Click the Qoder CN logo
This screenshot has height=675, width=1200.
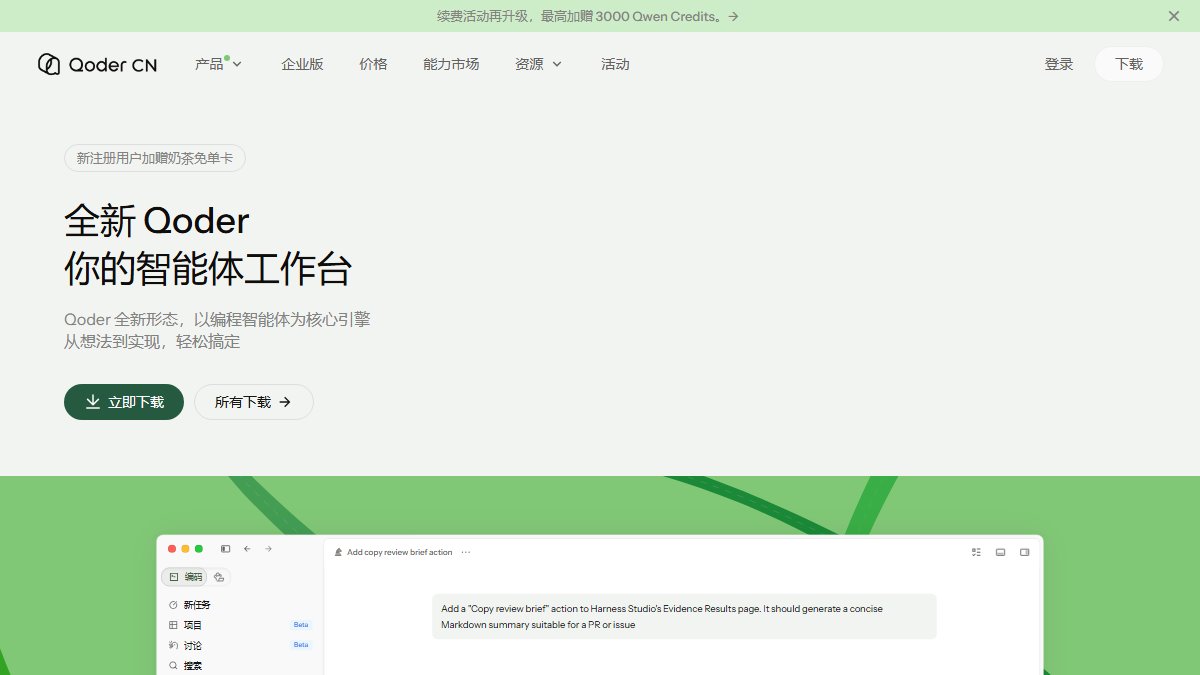point(97,64)
